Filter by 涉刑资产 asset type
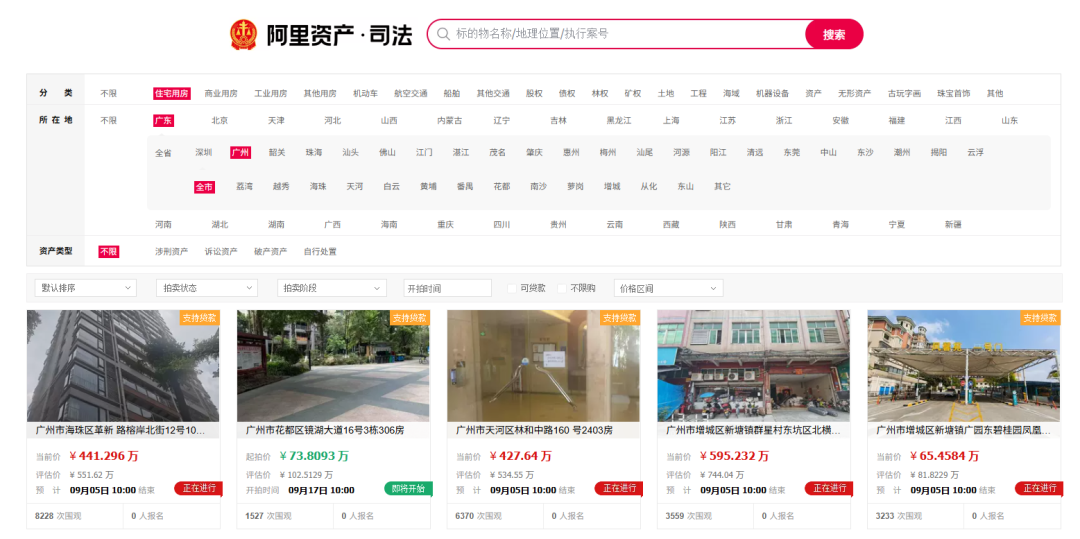Image resolution: width=1080 pixels, height=539 pixels. pos(172,252)
